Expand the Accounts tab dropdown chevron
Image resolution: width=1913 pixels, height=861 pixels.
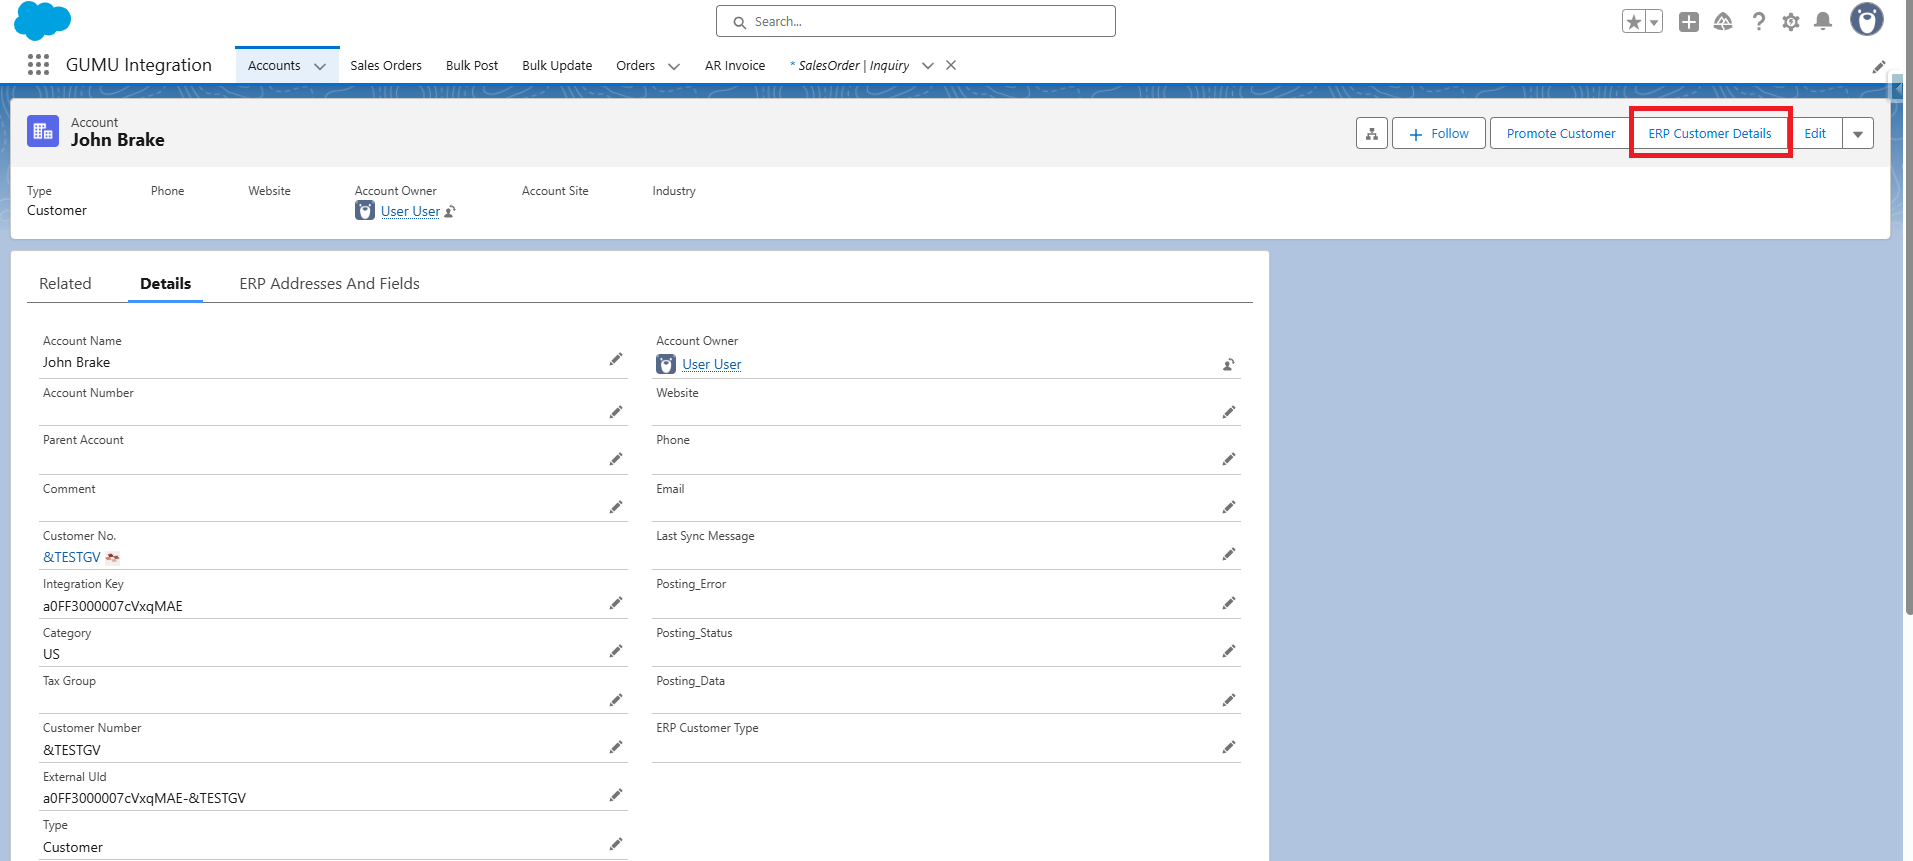320,66
